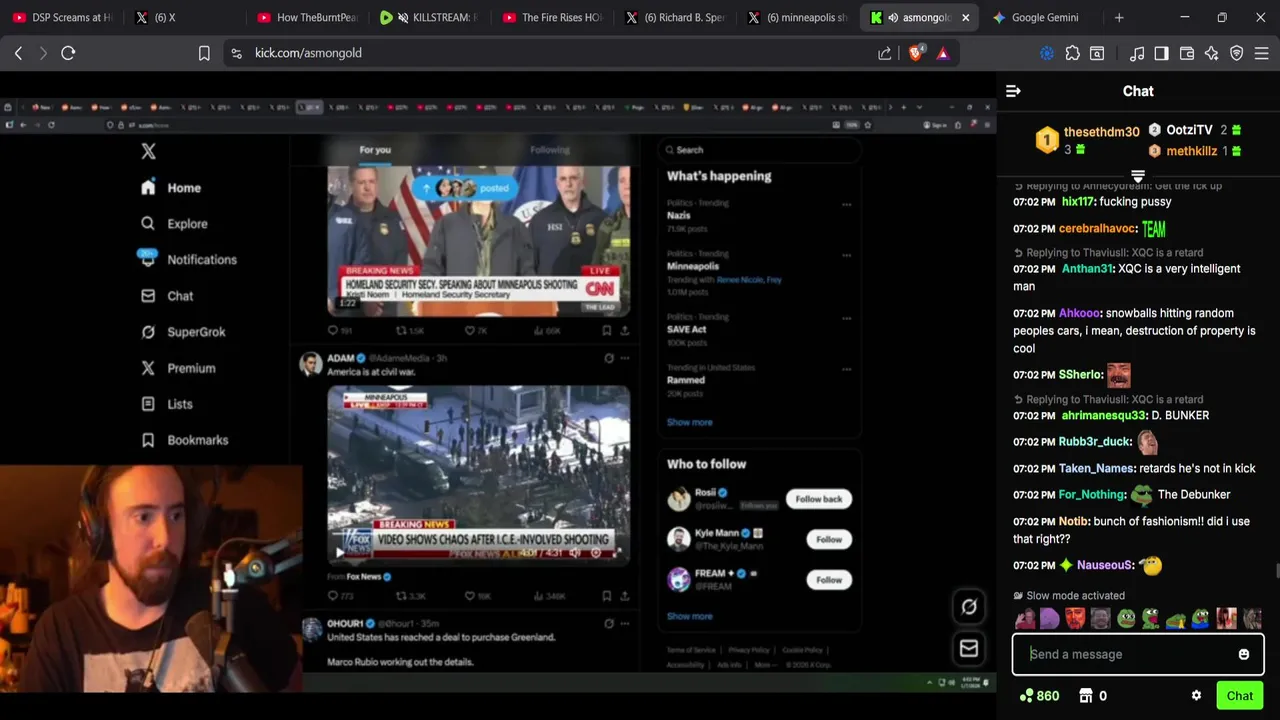The width and height of the screenshot is (1280, 720).
Task: Click username For_Nothing in chat
Action: 1092,495
